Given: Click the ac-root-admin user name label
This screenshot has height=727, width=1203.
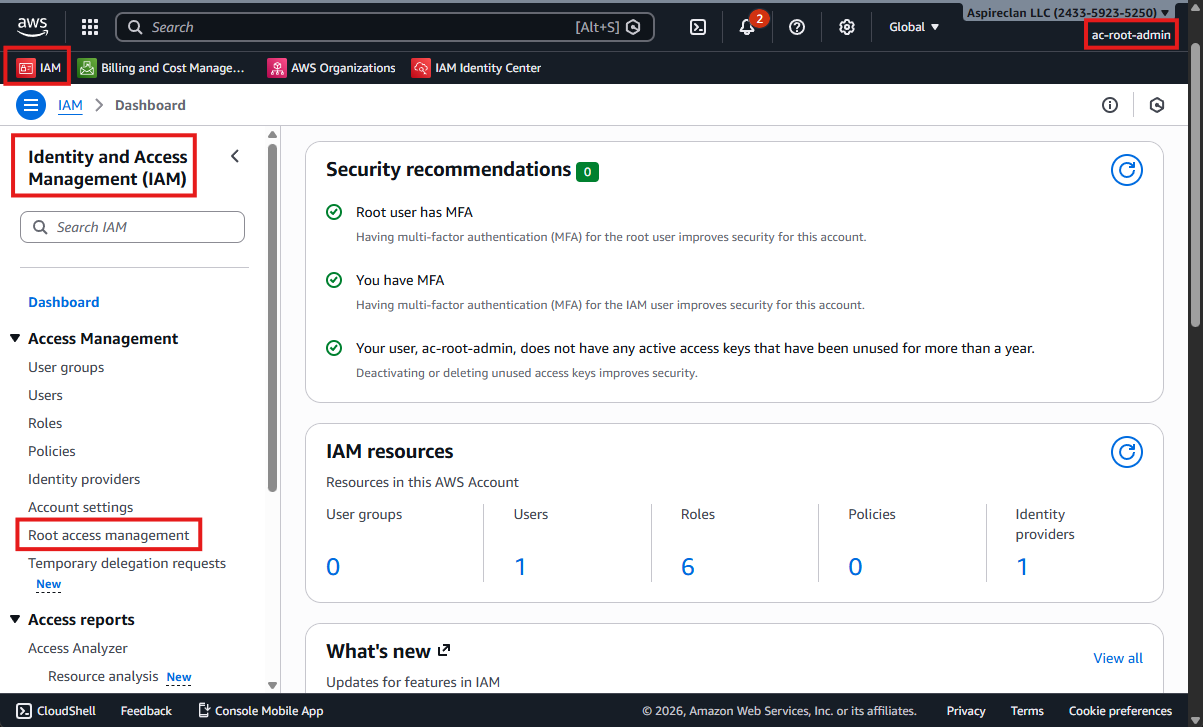Looking at the screenshot, I should click(1131, 35).
